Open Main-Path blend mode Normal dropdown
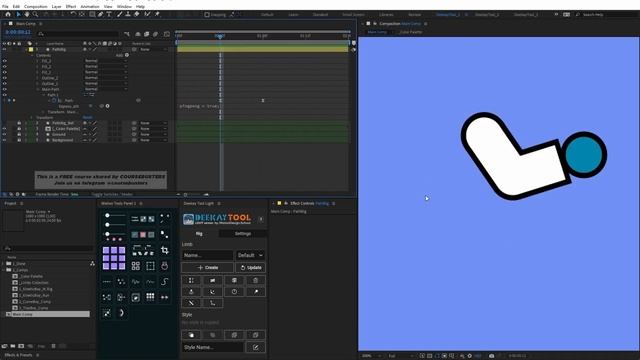This screenshot has width=640, height=360. click(106, 89)
